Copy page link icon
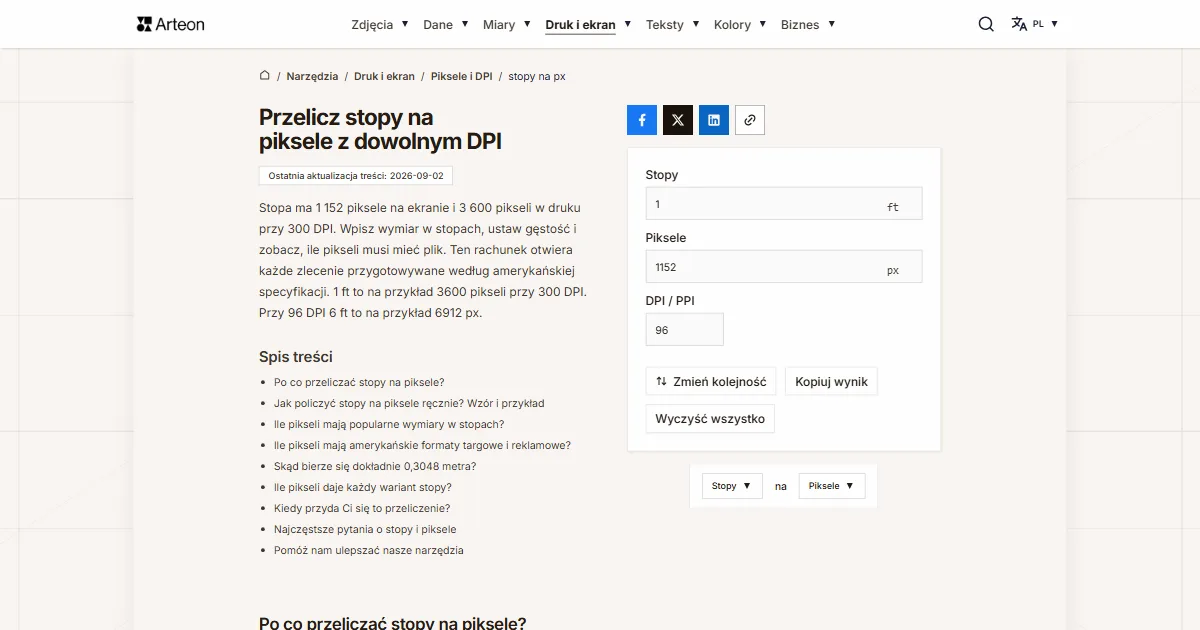 click(x=750, y=120)
